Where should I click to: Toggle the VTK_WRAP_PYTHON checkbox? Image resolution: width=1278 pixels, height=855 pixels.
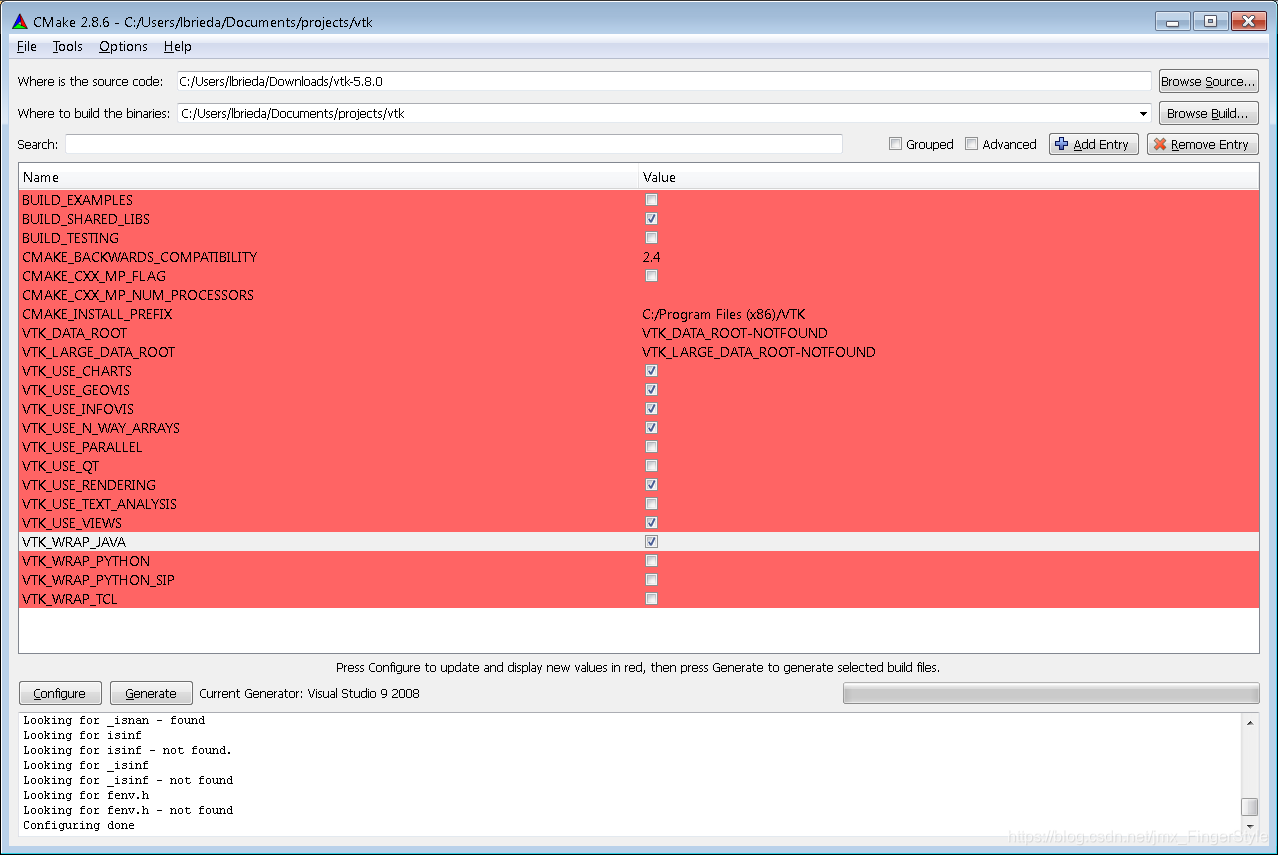click(651, 561)
